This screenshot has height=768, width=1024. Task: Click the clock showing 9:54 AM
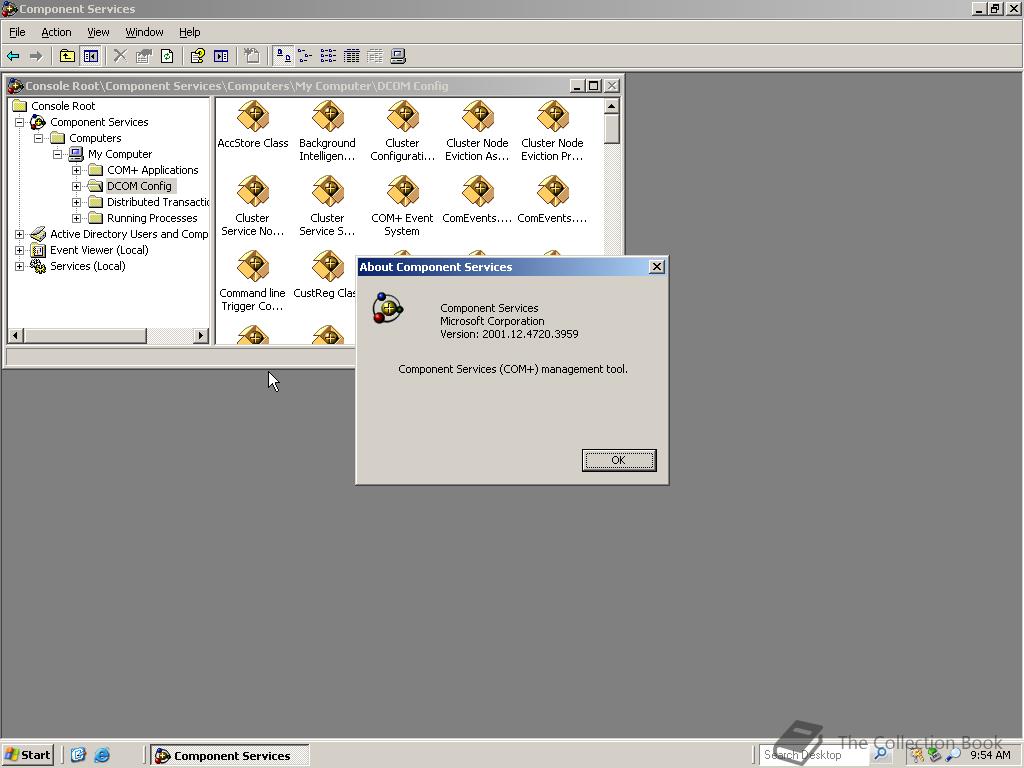pos(990,755)
